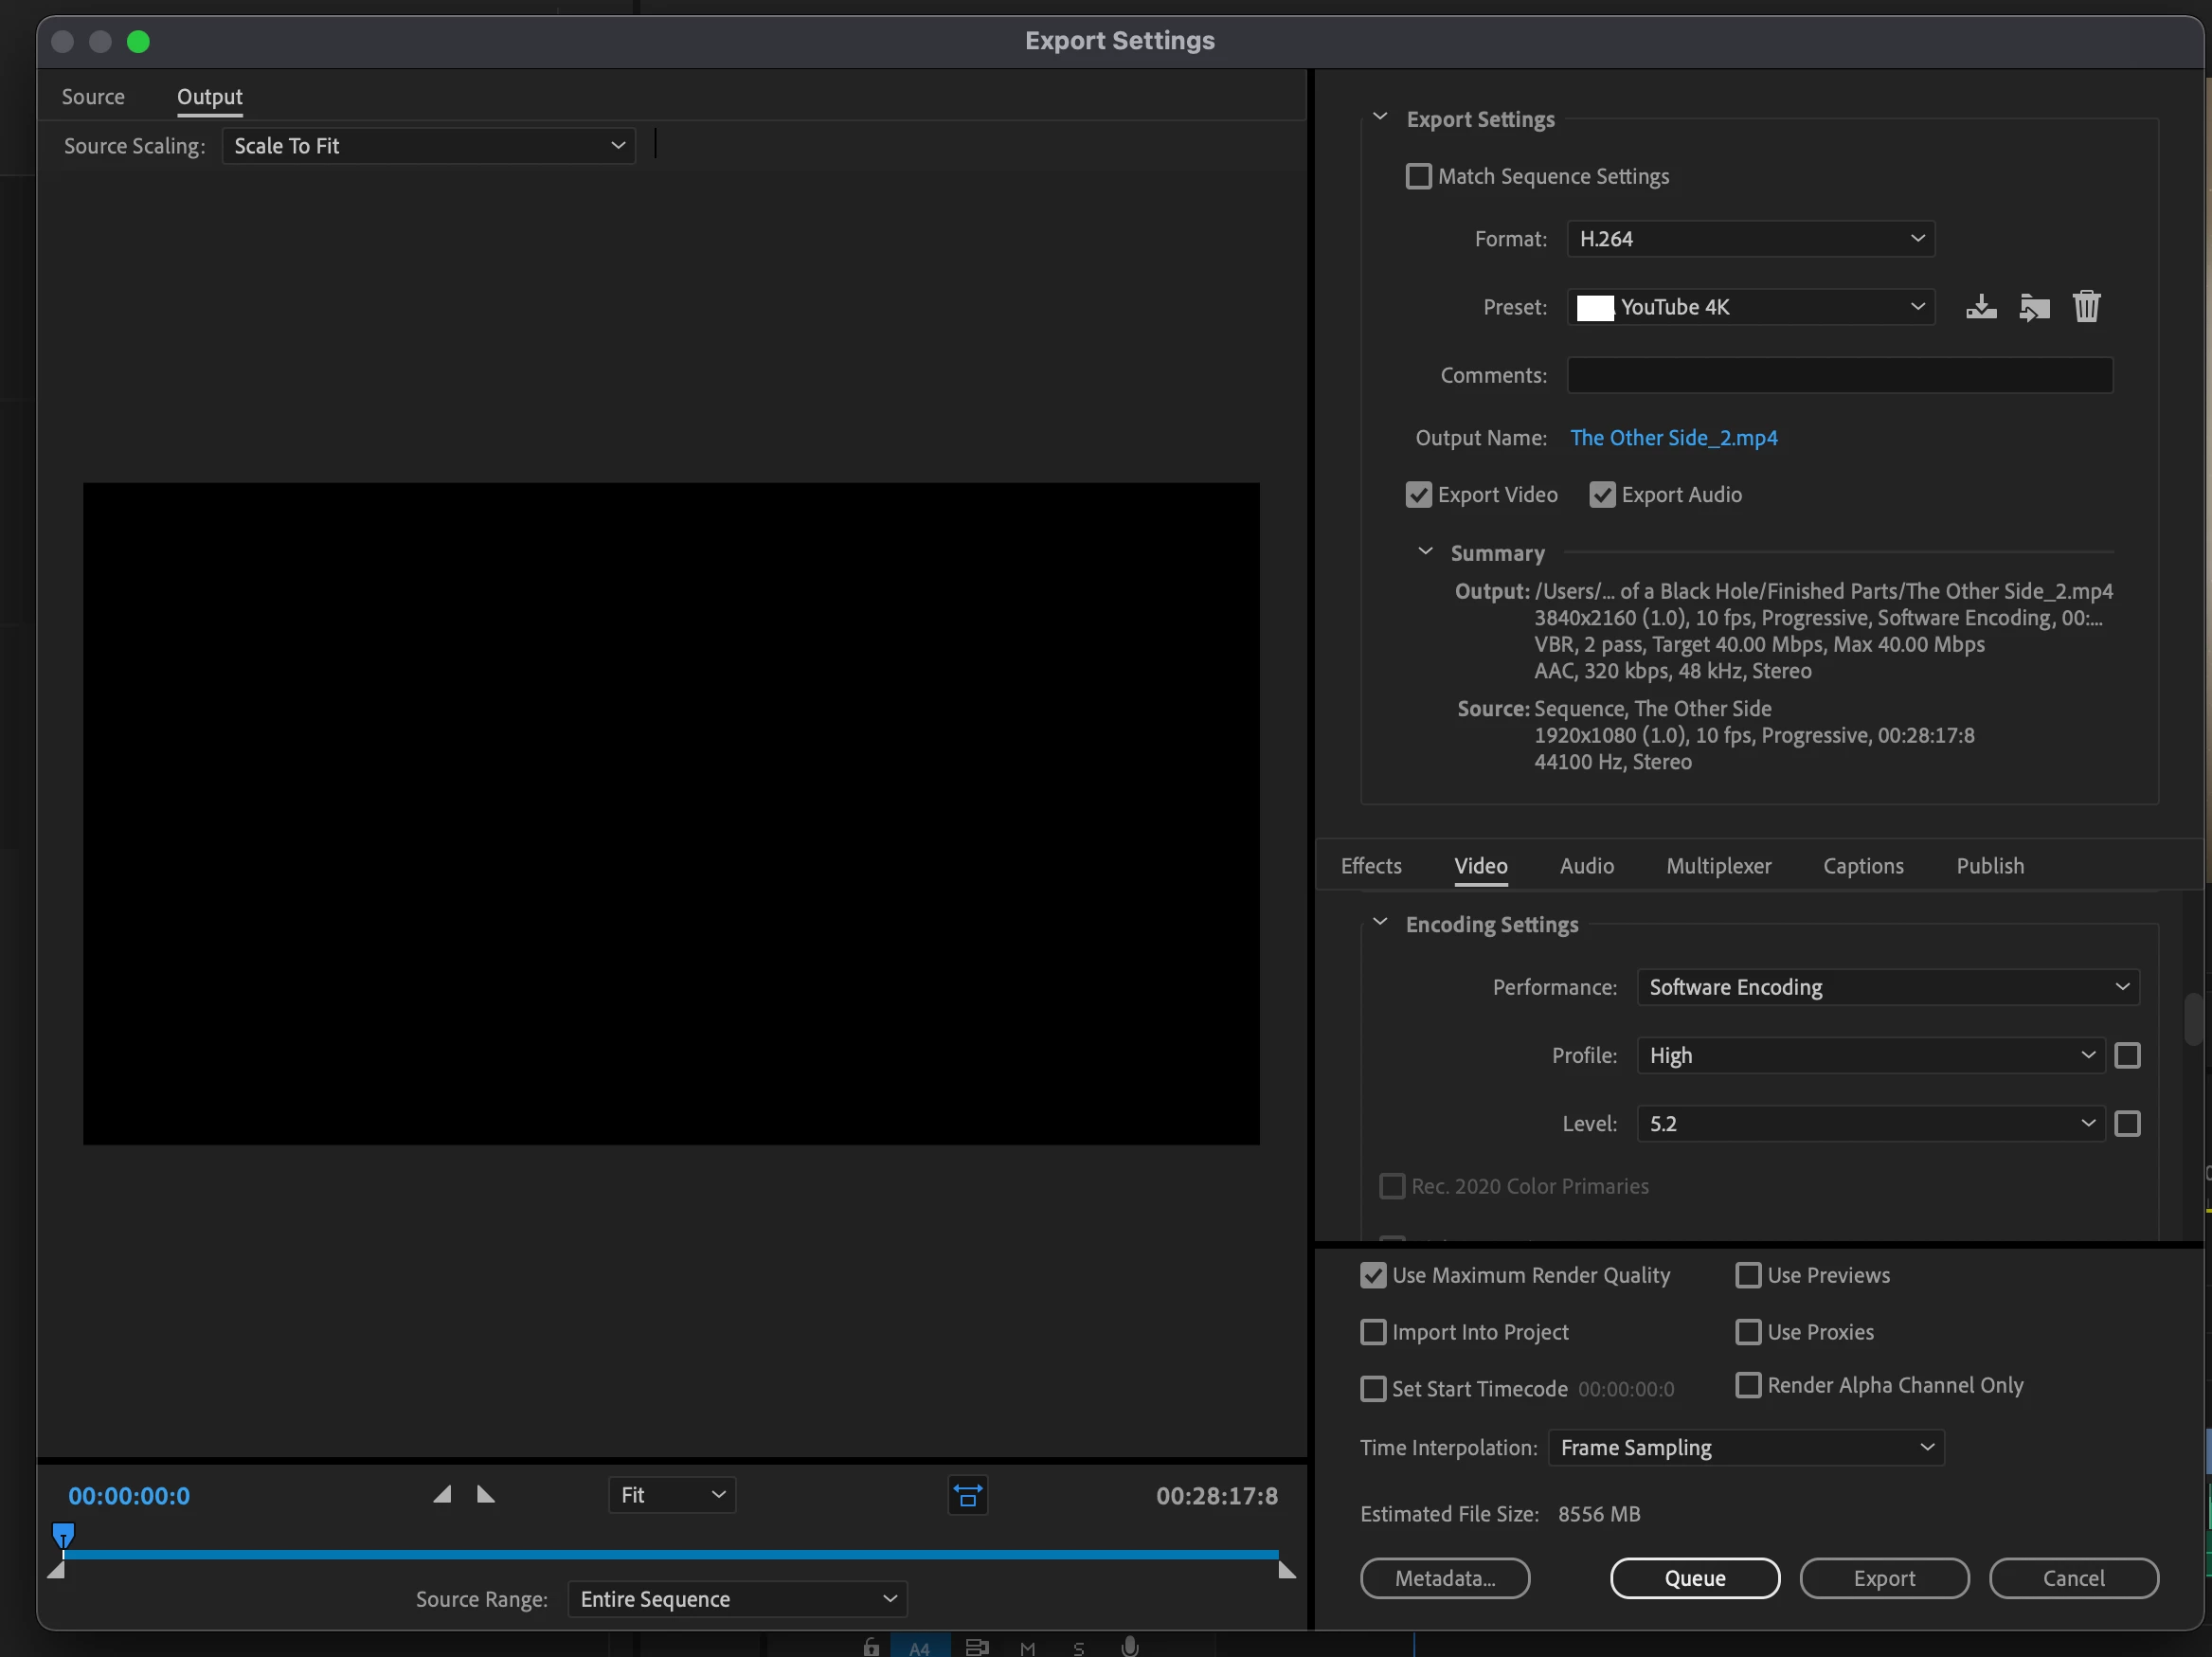Open output name The Other Side_2.mp4 link
This screenshot has height=1657, width=2212.
(x=1673, y=438)
